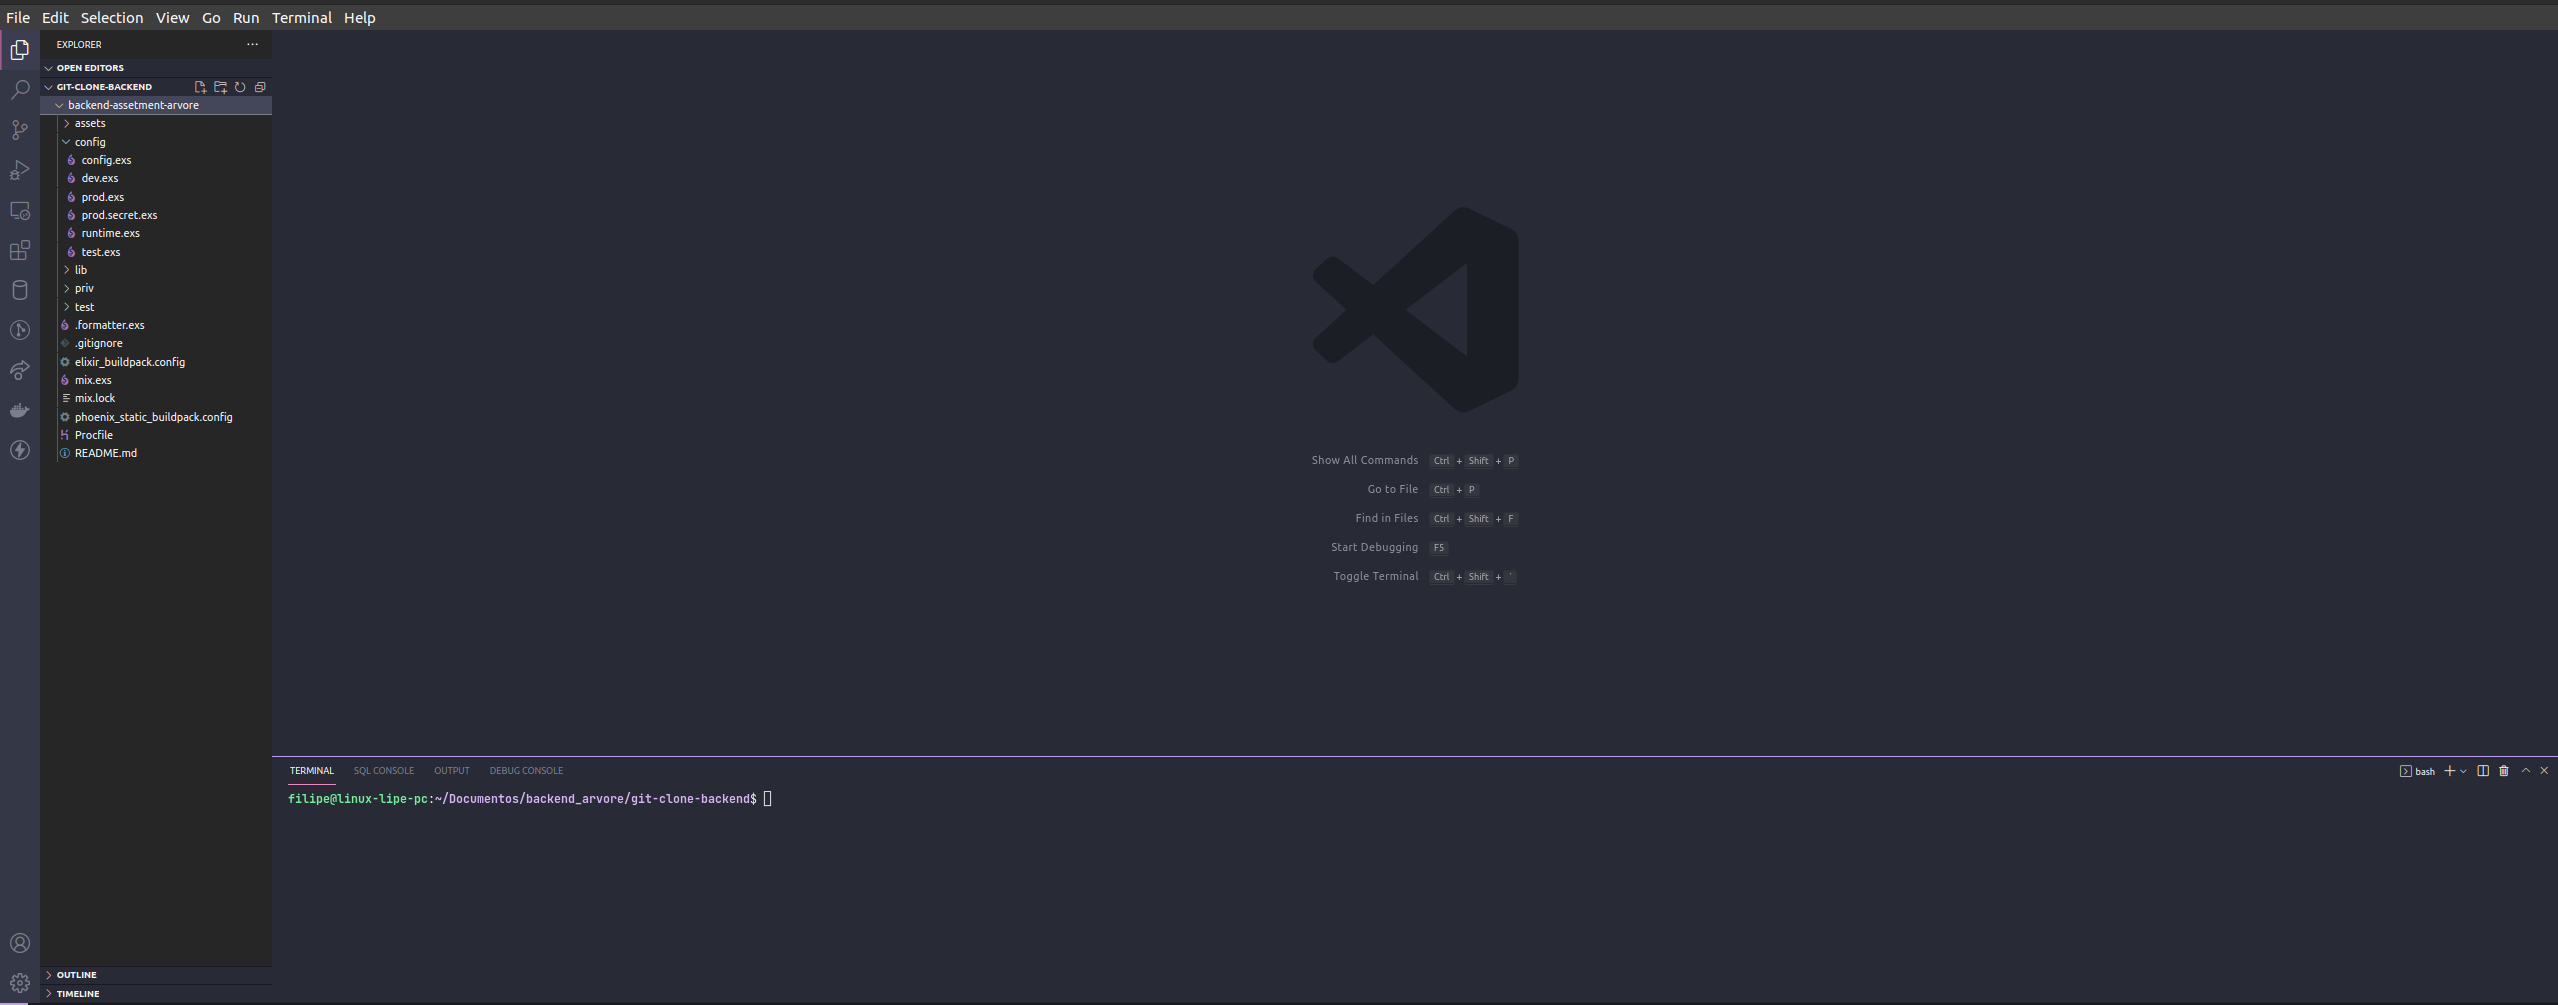Open the Remote Explorer view

[x=20, y=211]
